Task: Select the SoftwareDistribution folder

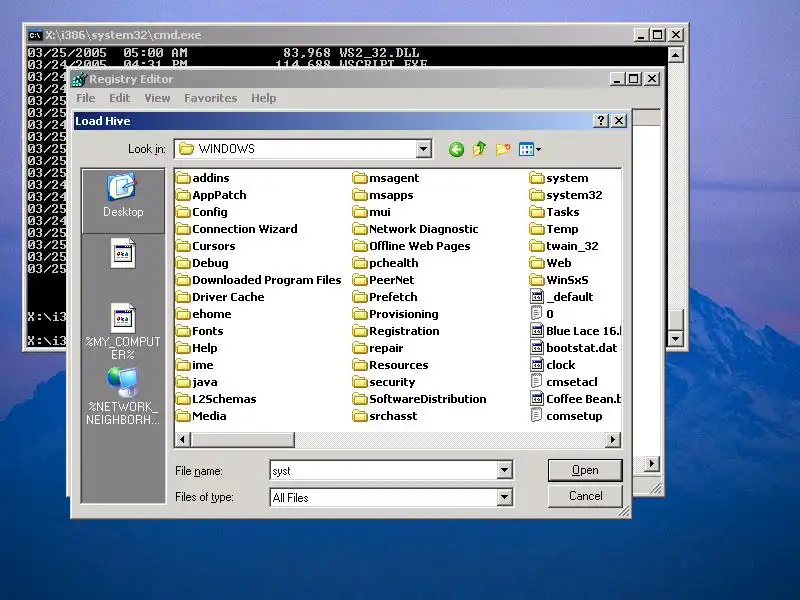Action: [x=420, y=399]
